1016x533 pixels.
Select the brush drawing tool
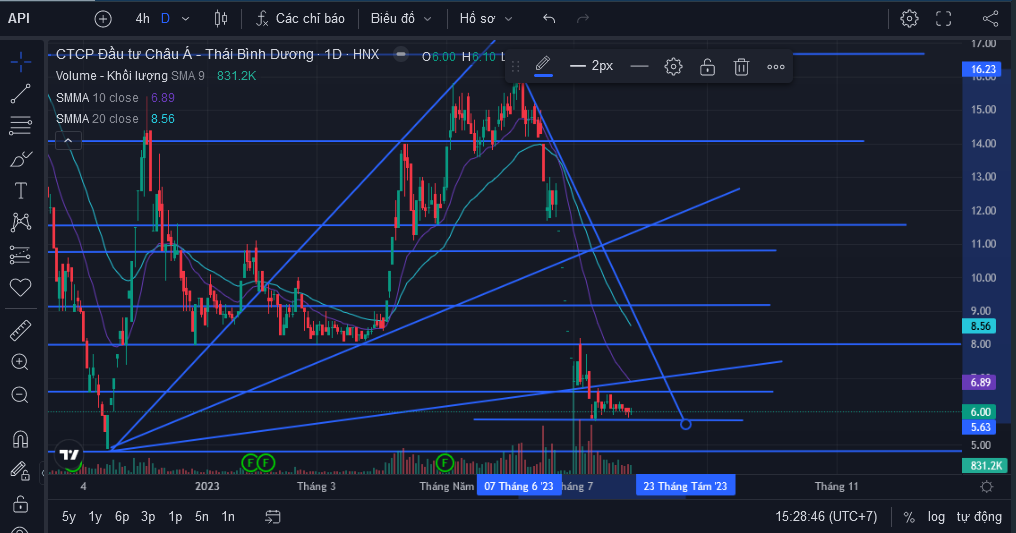coord(21,158)
